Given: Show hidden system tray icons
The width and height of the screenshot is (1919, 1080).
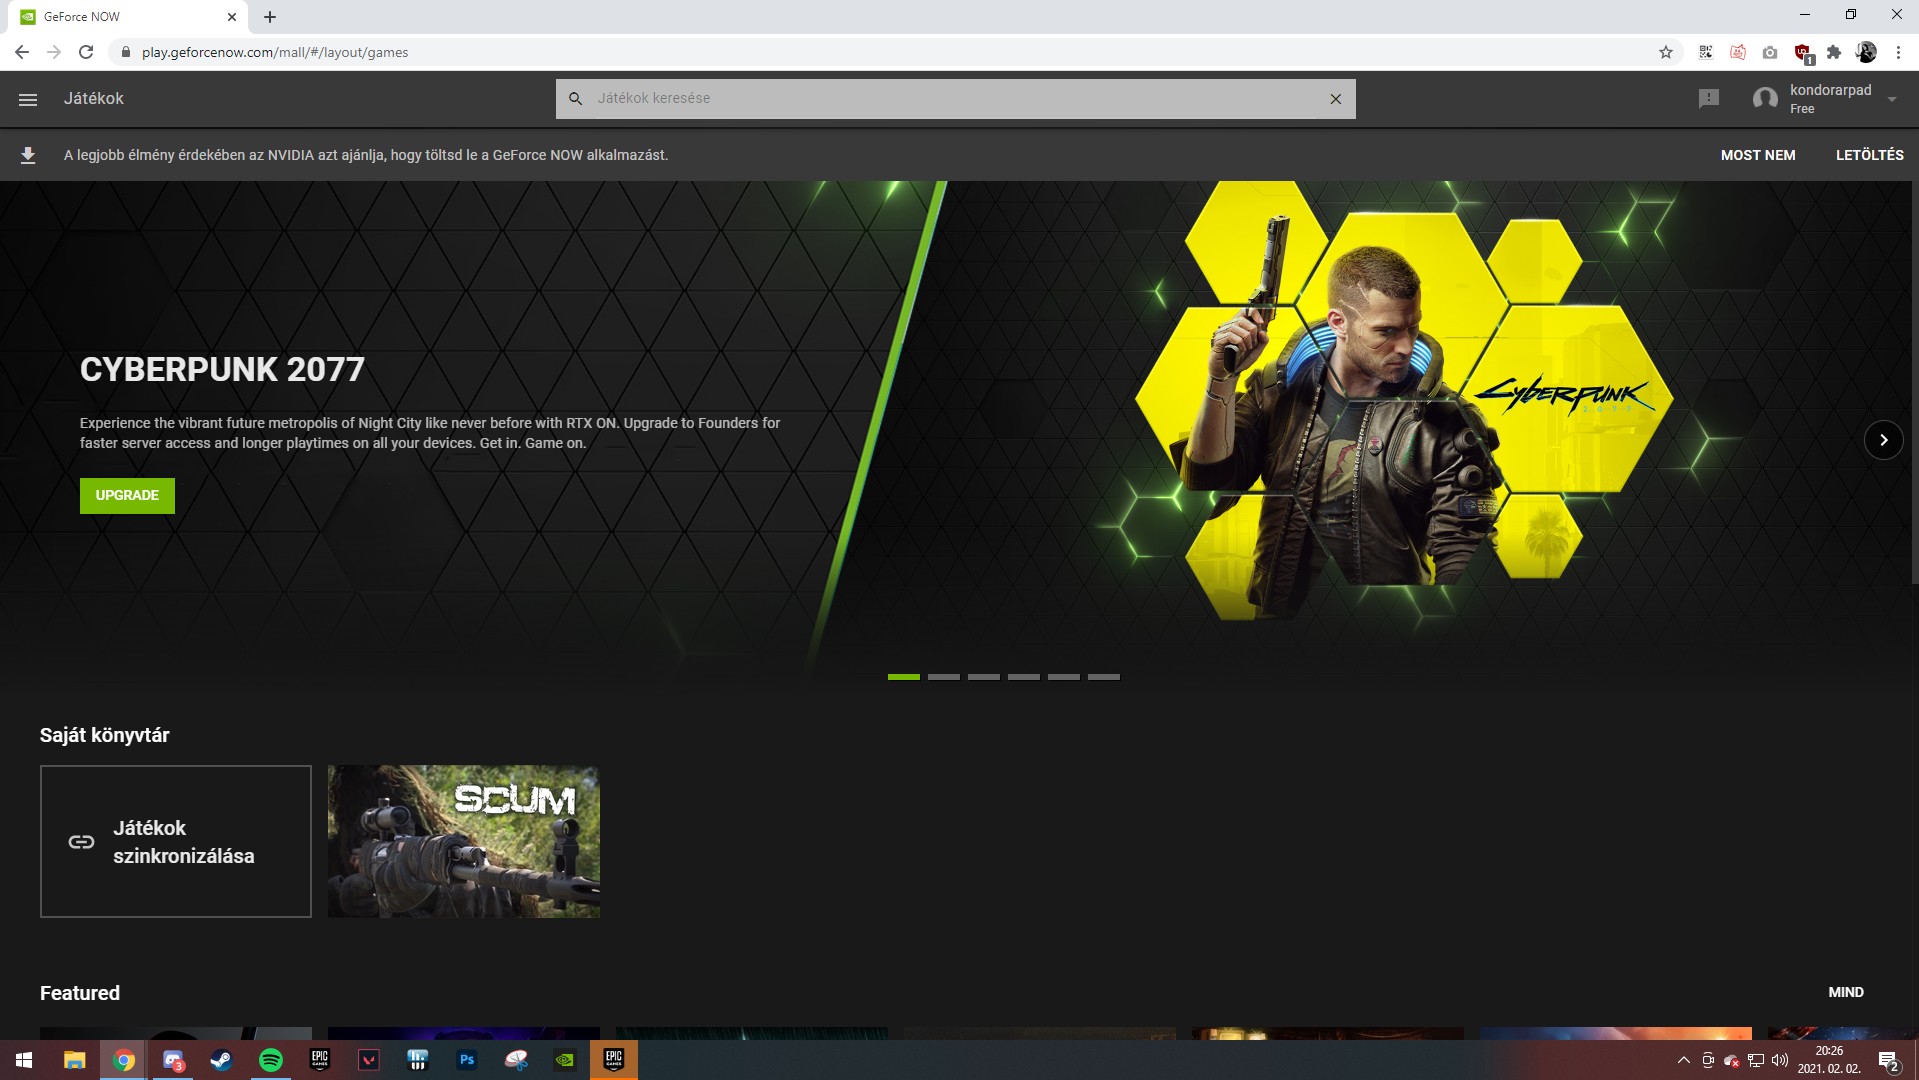Looking at the screenshot, I should 1683,1060.
